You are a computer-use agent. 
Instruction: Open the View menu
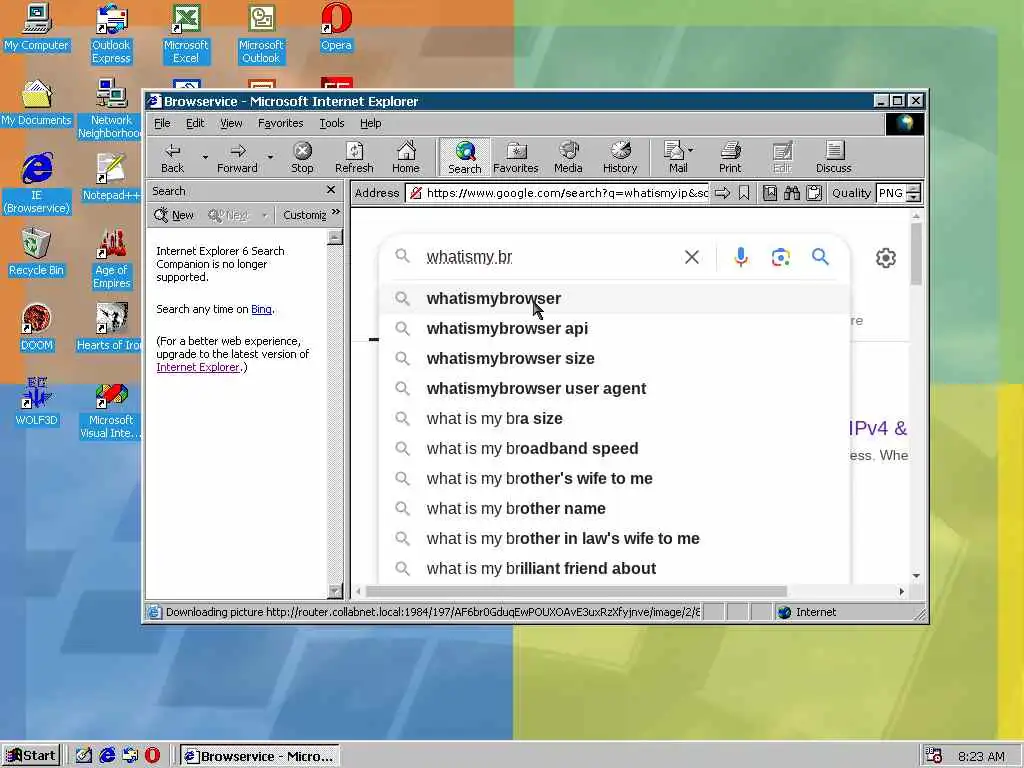click(x=231, y=123)
